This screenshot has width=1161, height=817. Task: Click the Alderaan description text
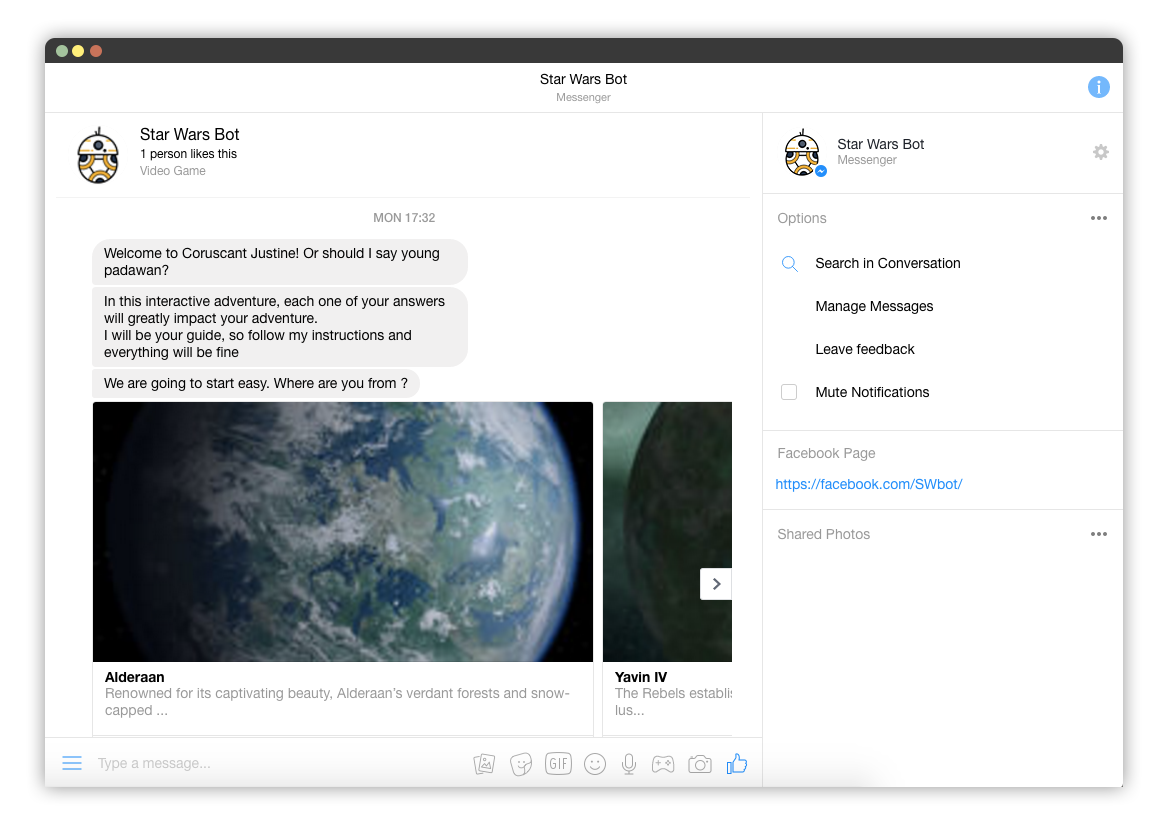[x=337, y=701]
